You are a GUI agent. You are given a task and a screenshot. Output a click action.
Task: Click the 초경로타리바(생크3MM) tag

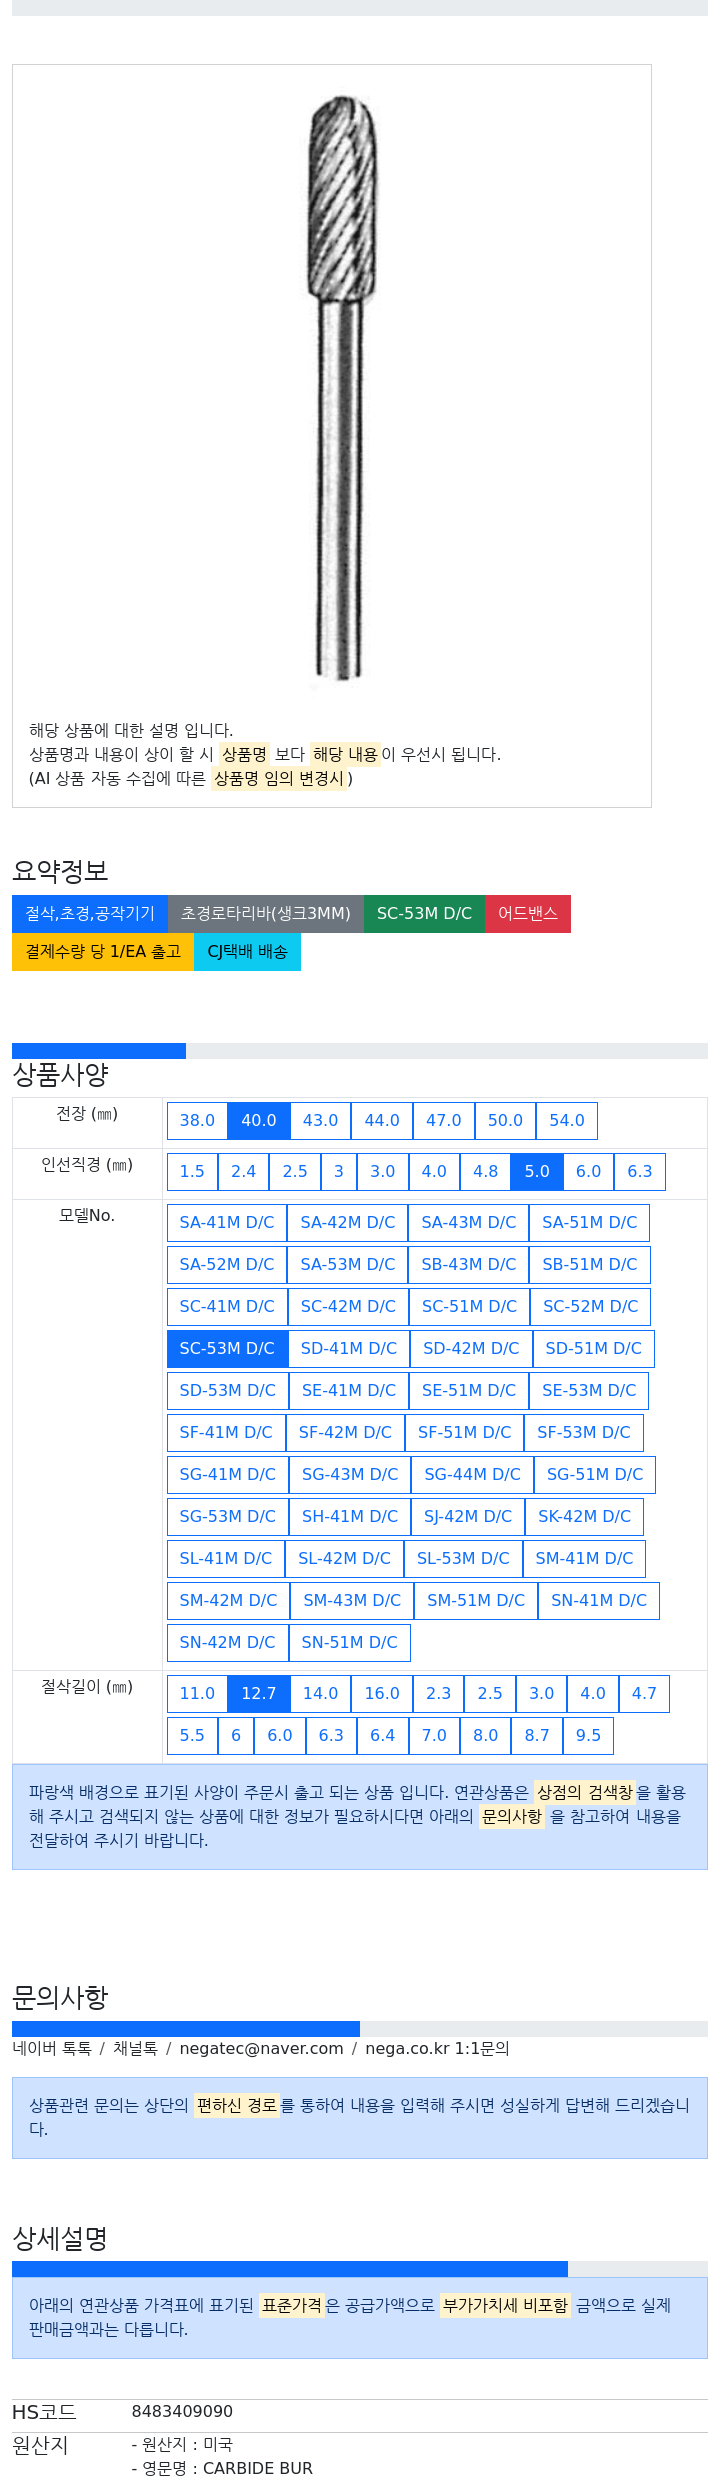tap(265, 913)
